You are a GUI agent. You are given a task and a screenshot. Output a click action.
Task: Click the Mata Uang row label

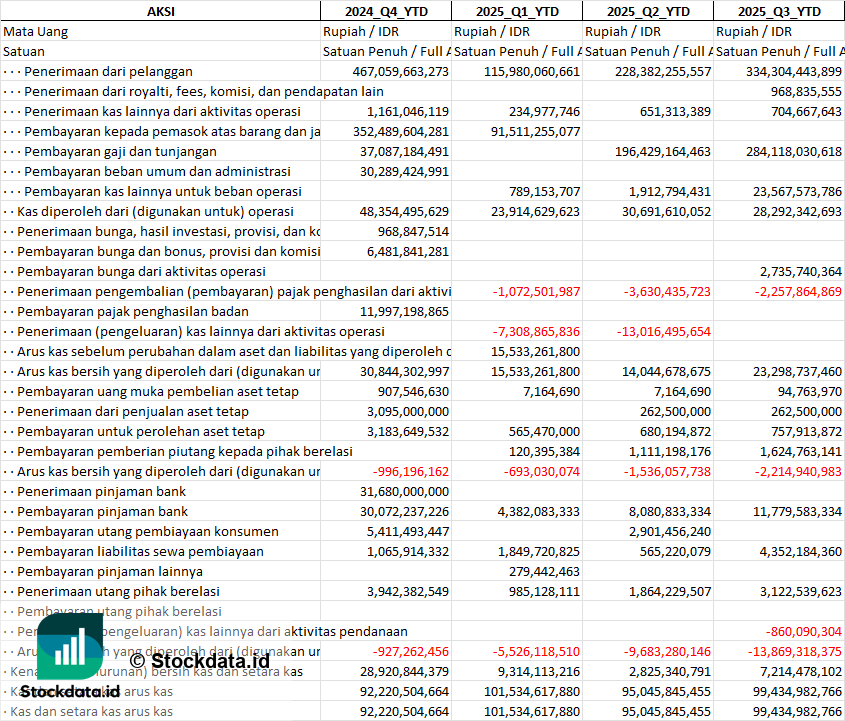36,31
